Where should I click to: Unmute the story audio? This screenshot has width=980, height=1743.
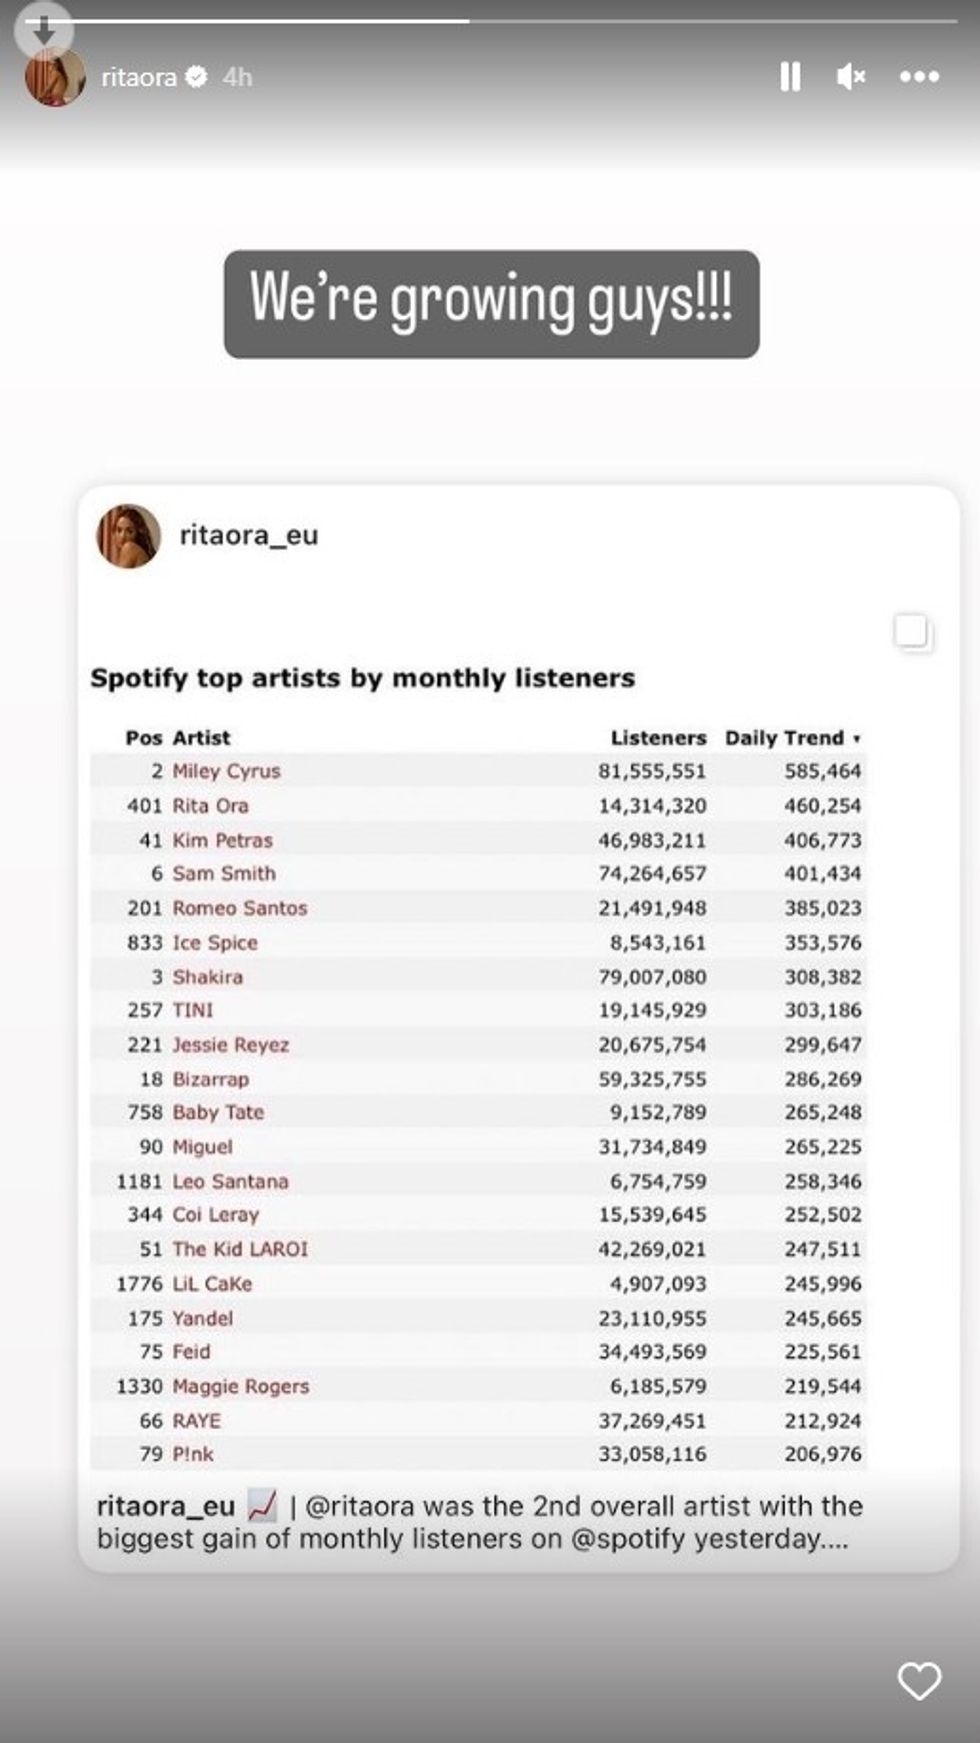click(850, 77)
